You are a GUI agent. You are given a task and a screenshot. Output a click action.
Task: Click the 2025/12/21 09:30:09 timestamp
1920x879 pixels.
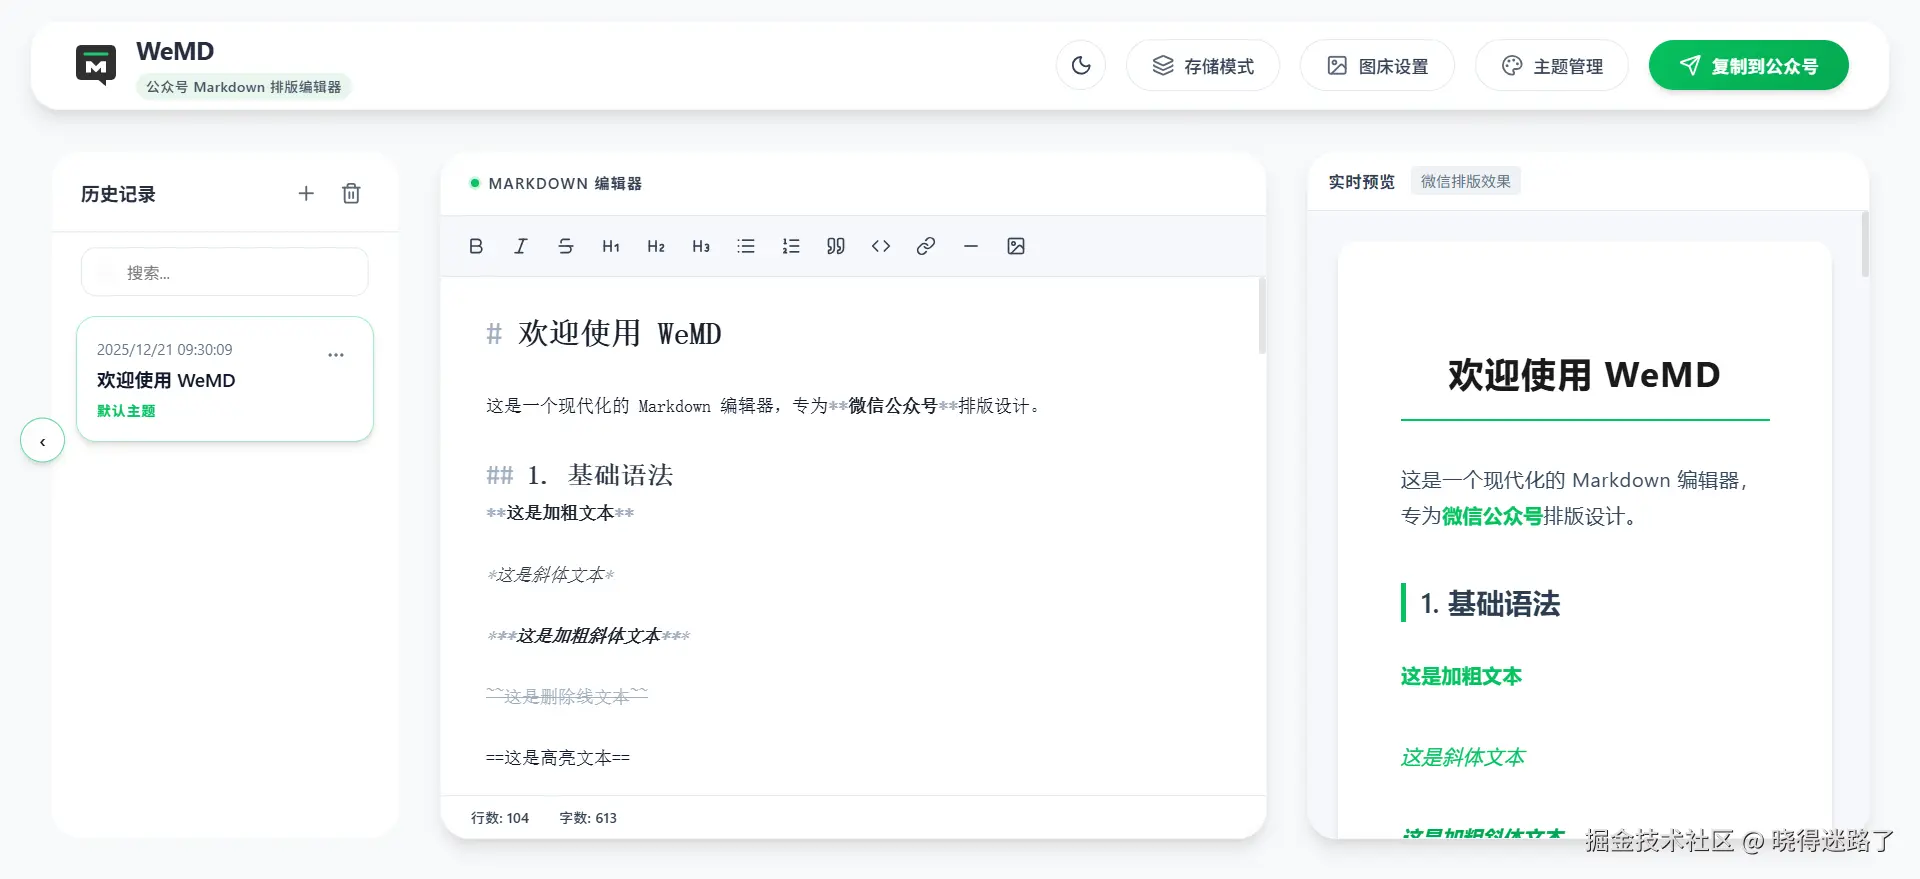[x=165, y=349]
